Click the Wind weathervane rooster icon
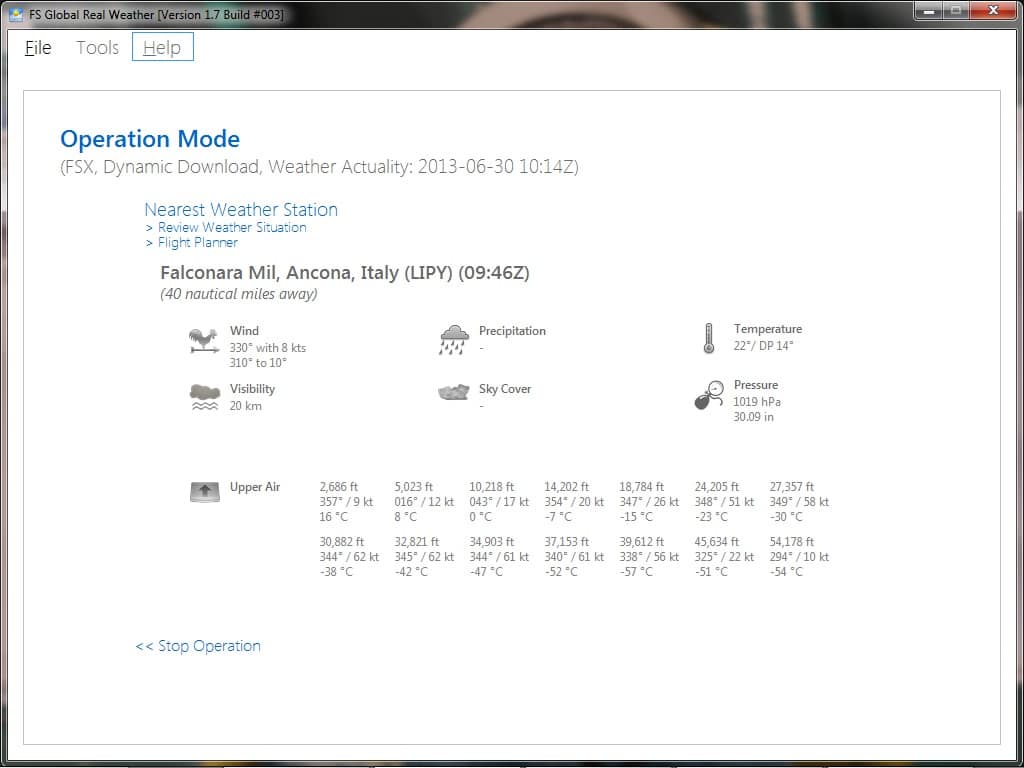Viewport: 1024px width, 768px height. click(203, 341)
